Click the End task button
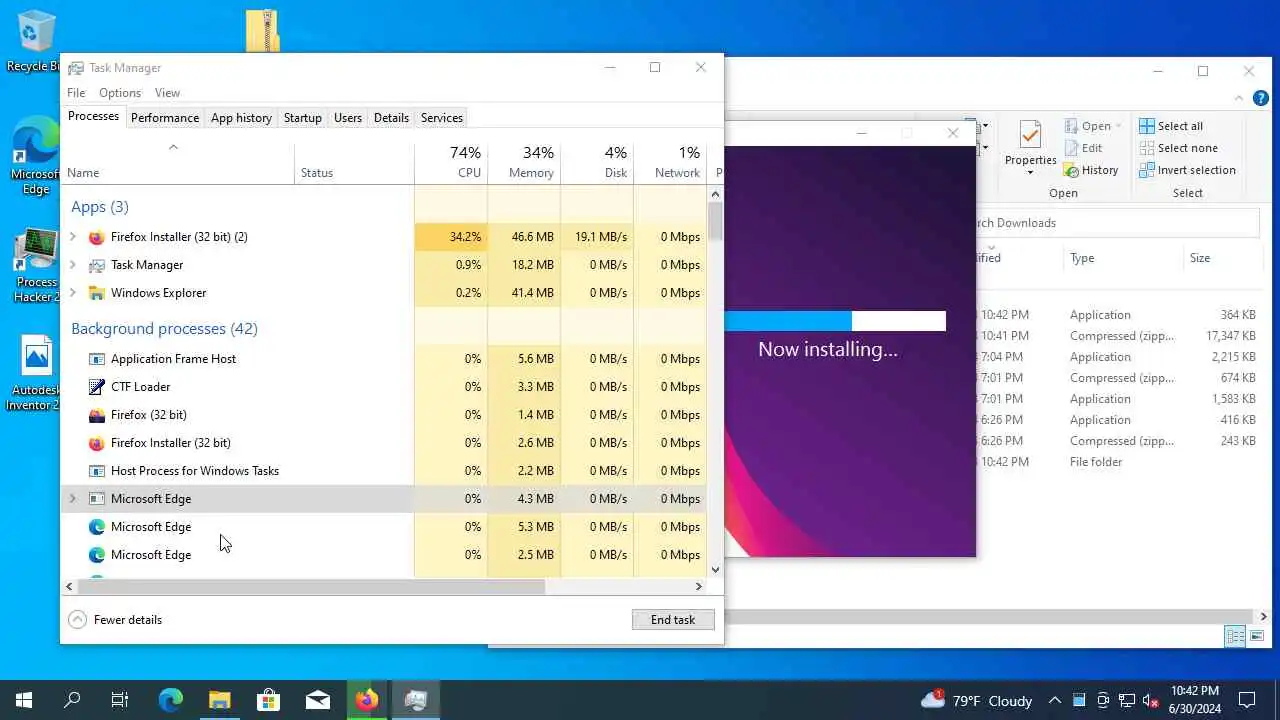 click(673, 620)
